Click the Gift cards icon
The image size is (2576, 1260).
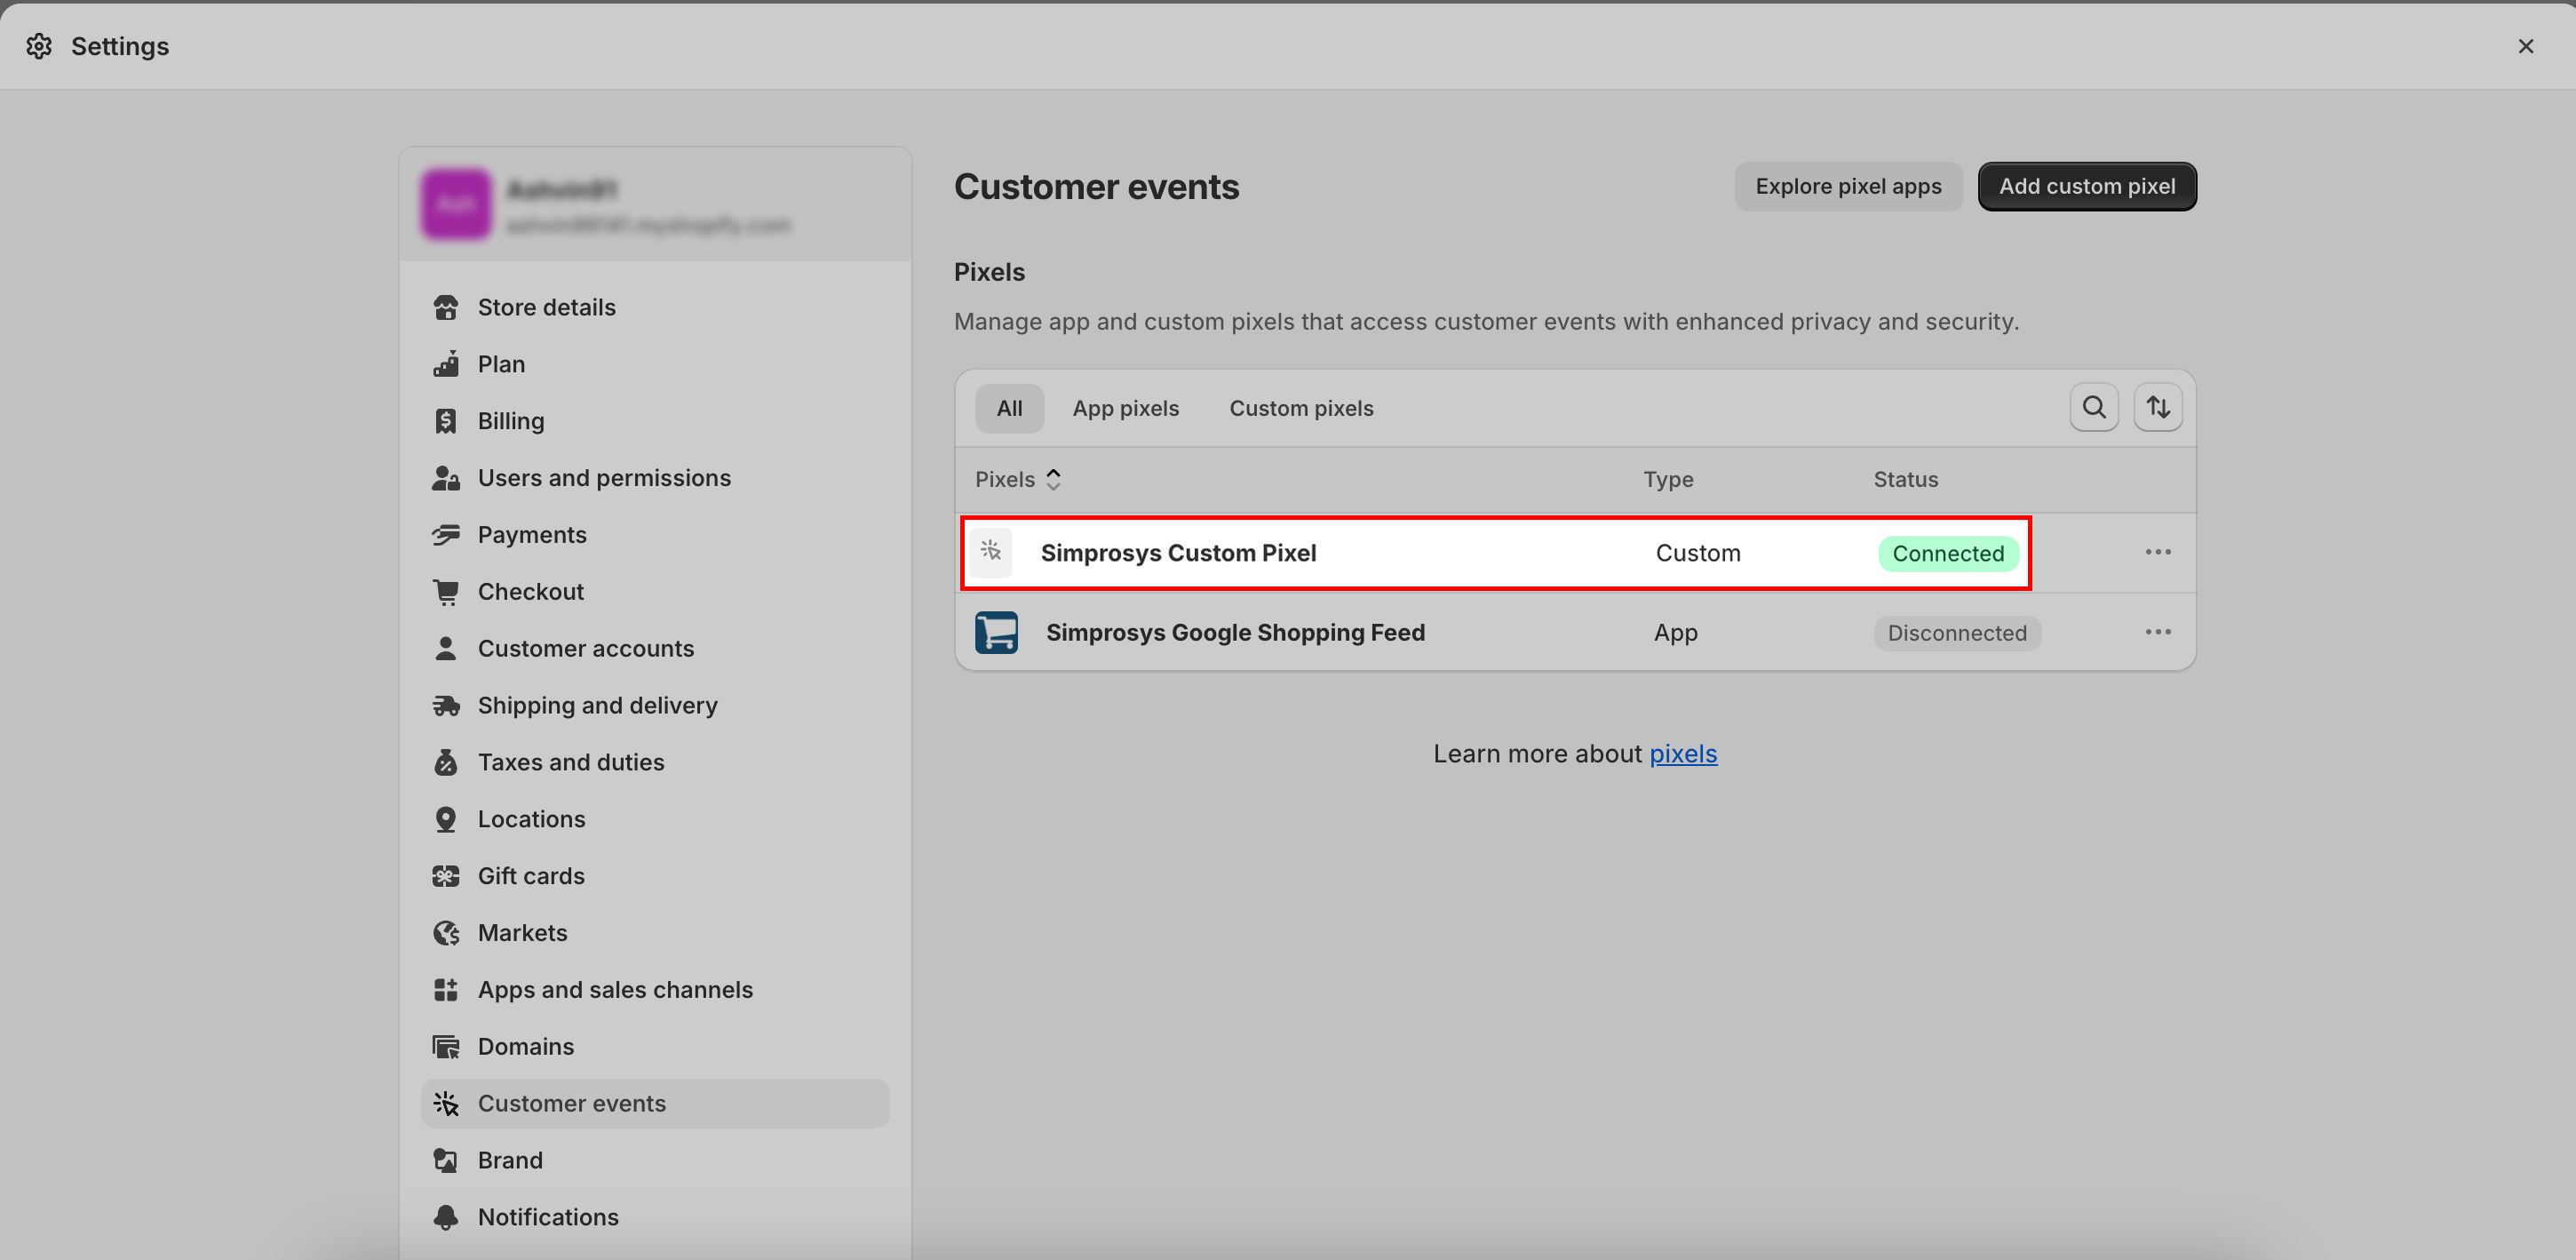tap(446, 876)
